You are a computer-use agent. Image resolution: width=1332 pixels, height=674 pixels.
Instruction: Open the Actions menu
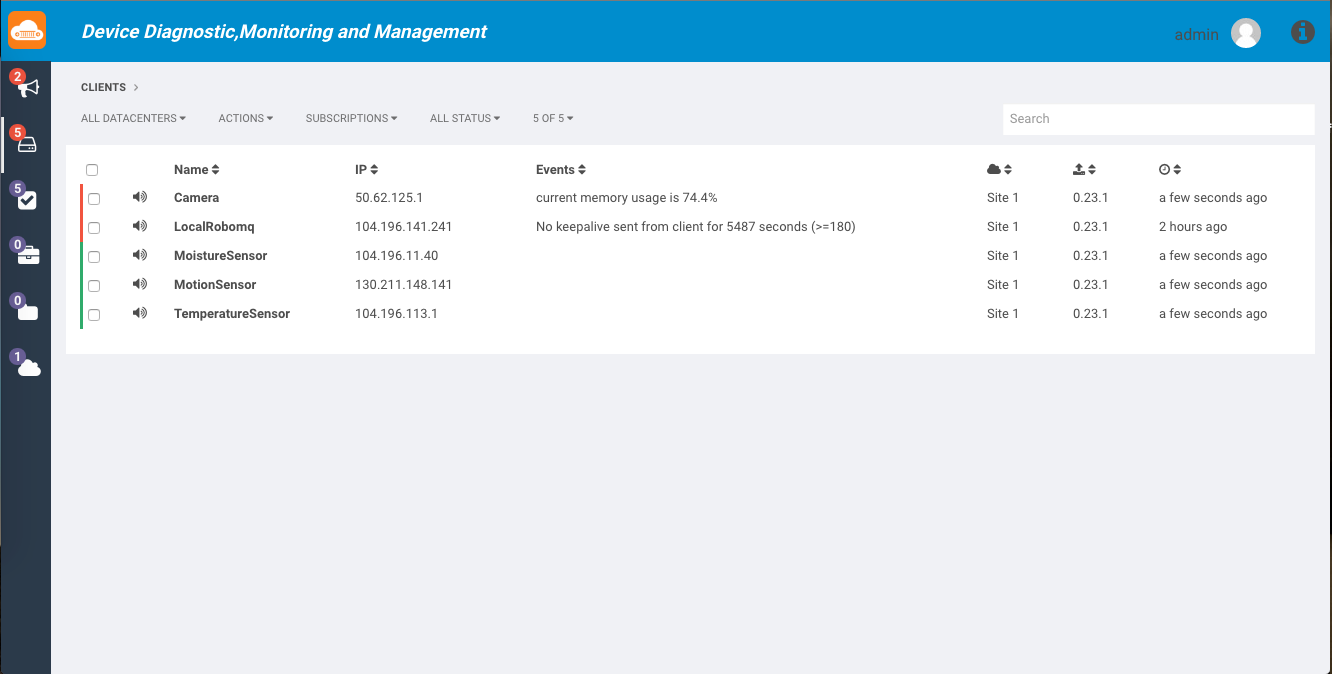[x=245, y=118]
